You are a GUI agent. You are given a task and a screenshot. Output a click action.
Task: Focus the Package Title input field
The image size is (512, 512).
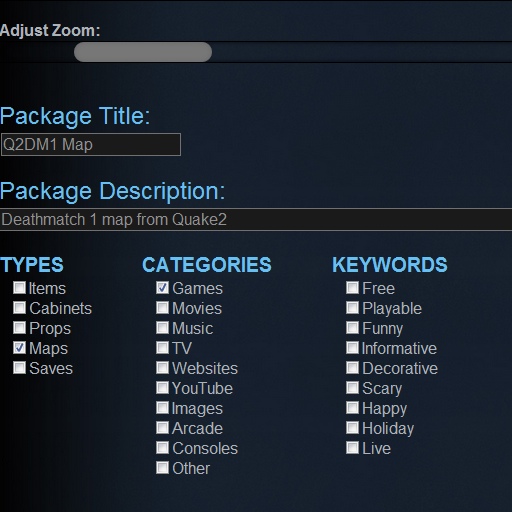pos(91,145)
